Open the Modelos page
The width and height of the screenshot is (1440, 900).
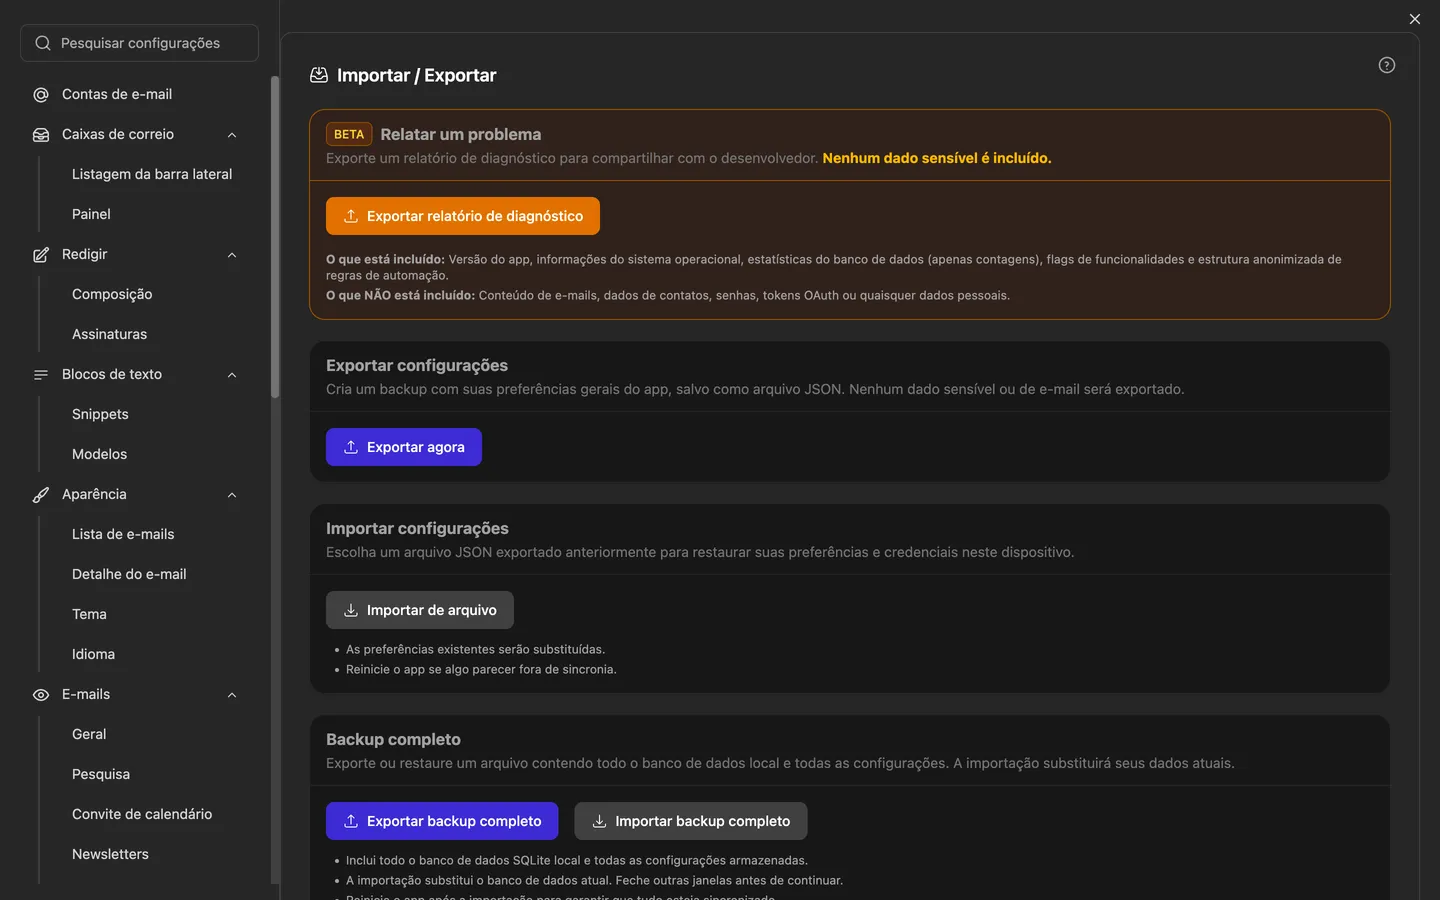(99, 454)
